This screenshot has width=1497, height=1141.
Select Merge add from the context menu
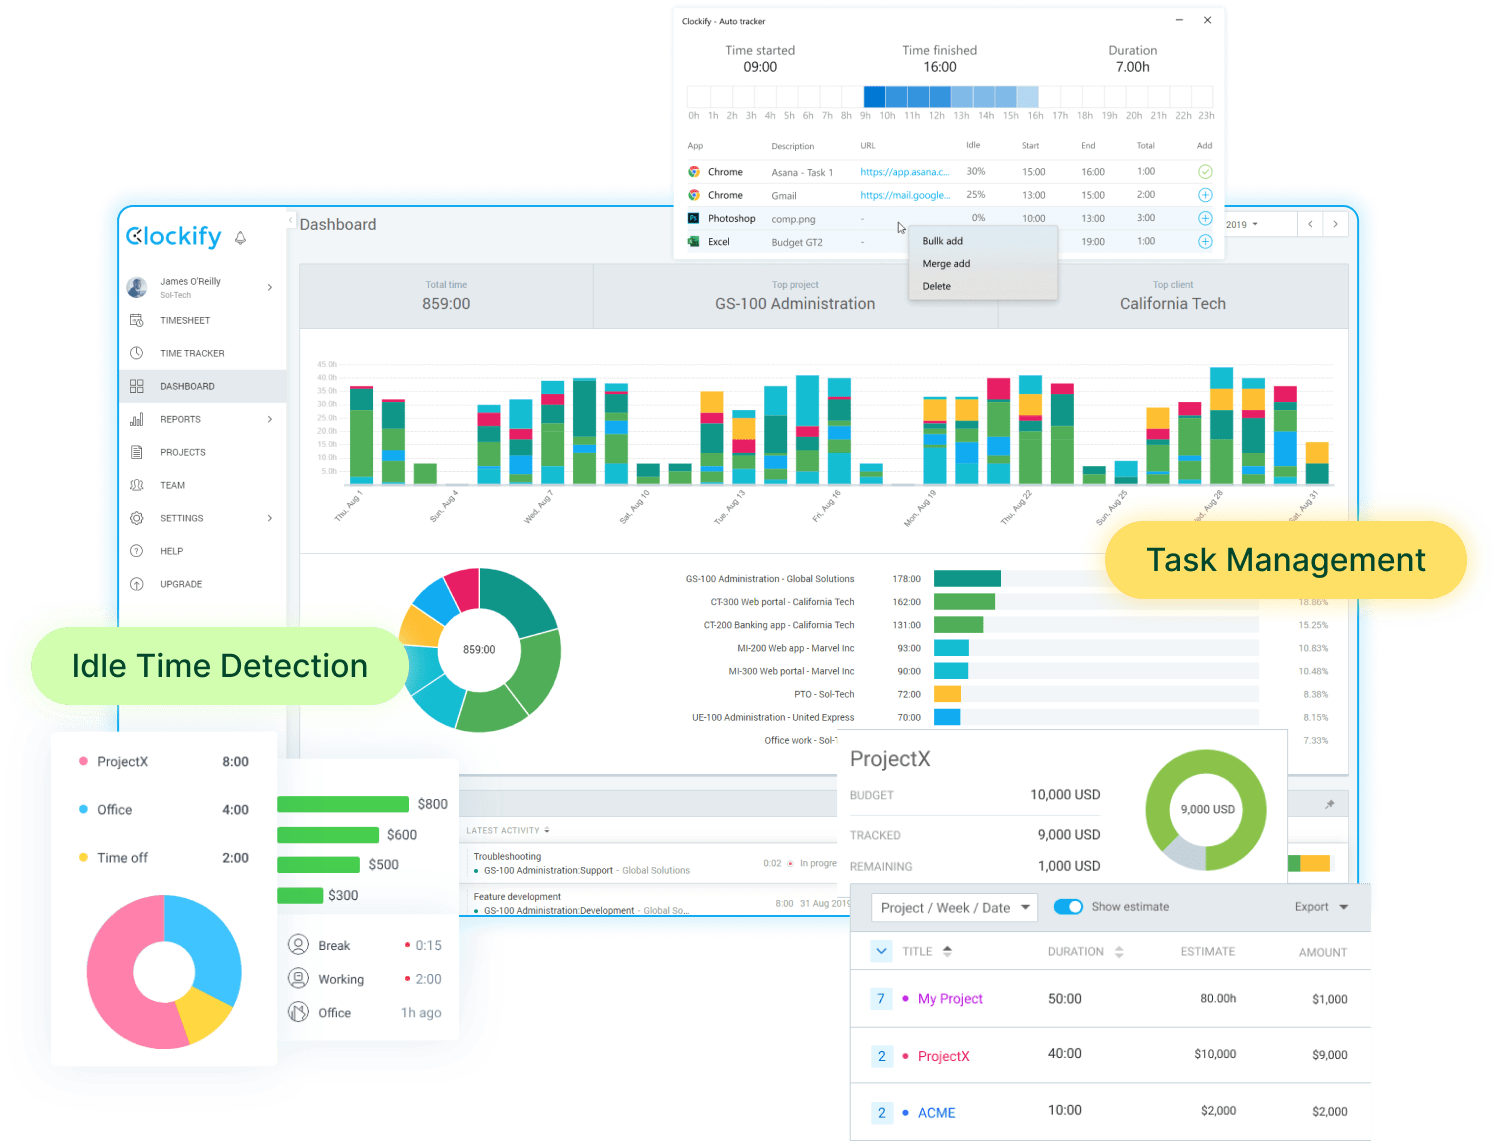tap(946, 264)
